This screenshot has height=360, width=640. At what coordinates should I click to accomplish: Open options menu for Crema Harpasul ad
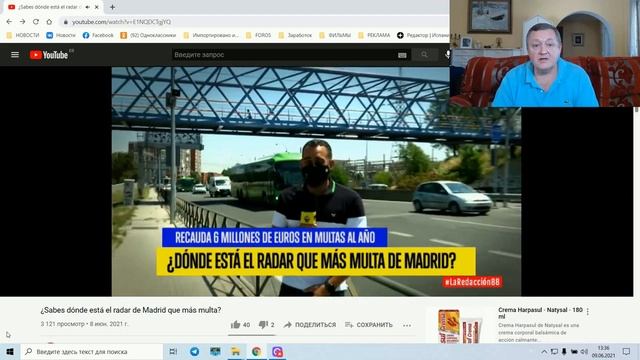(x=588, y=312)
